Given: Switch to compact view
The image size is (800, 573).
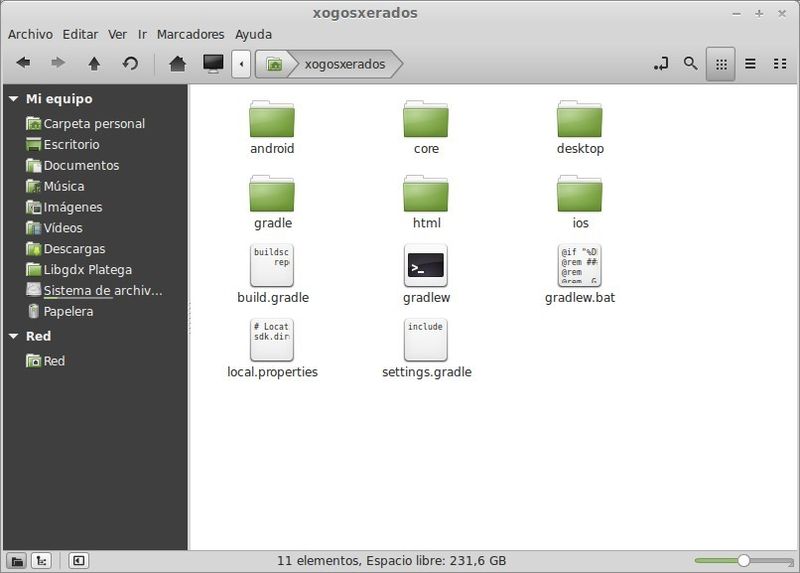Looking at the screenshot, I should click(780, 64).
